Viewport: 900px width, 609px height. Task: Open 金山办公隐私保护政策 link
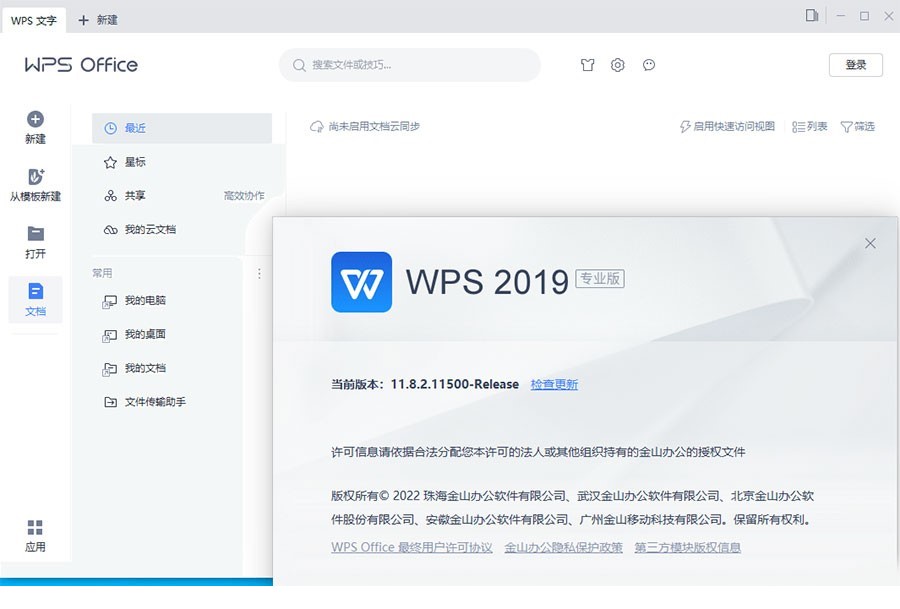click(563, 547)
